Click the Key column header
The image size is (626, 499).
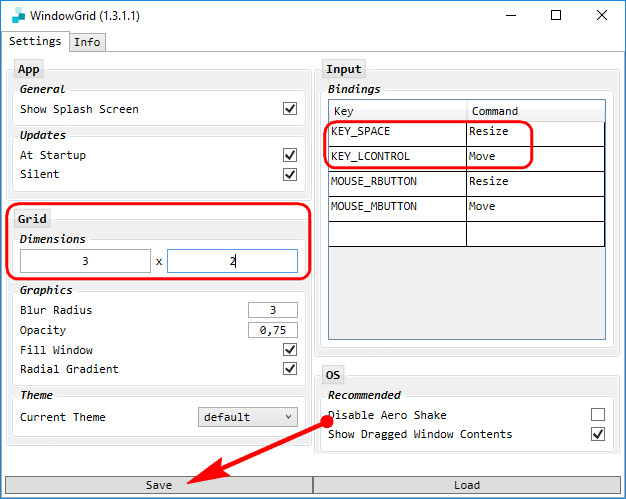click(x=398, y=111)
